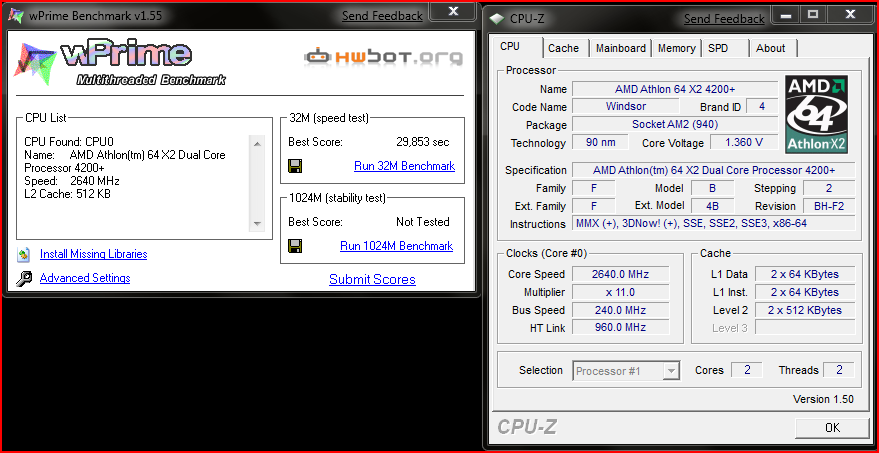Click Send Feedback in CPU-Z window
Image resolution: width=879 pixels, height=453 pixels.
(x=724, y=19)
